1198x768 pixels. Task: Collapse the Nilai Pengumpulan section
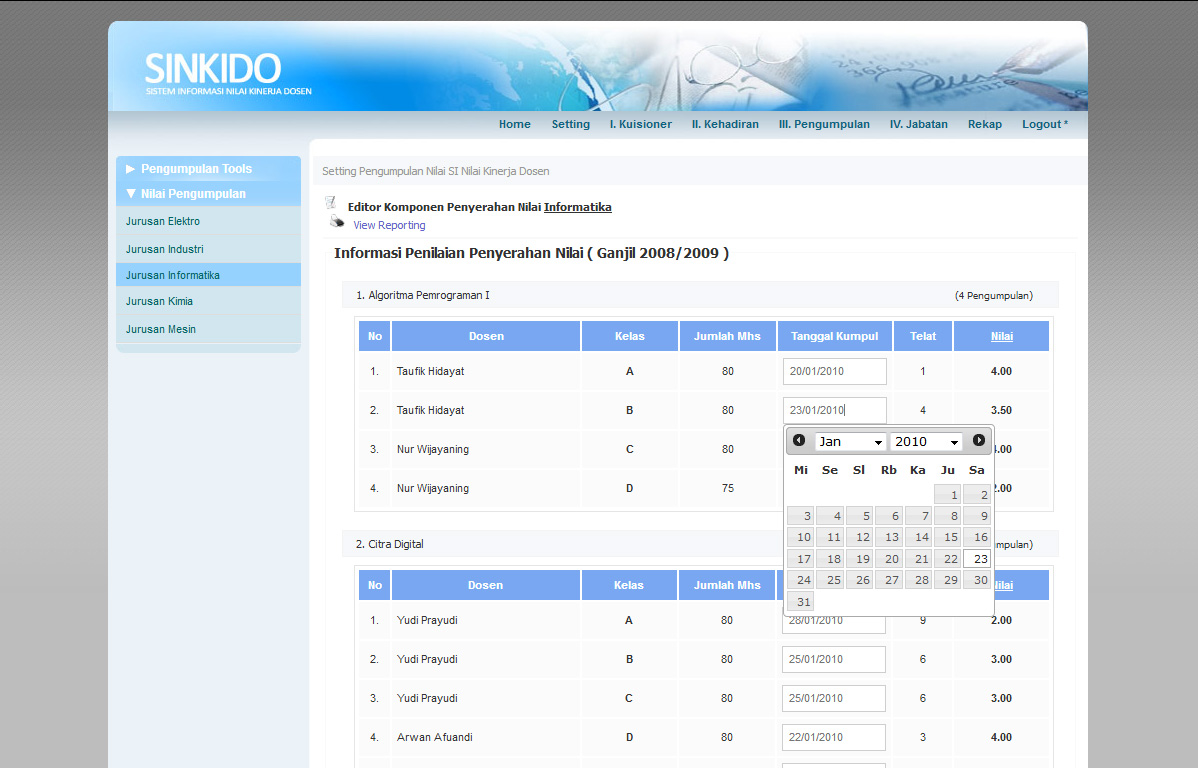point(193,194)
